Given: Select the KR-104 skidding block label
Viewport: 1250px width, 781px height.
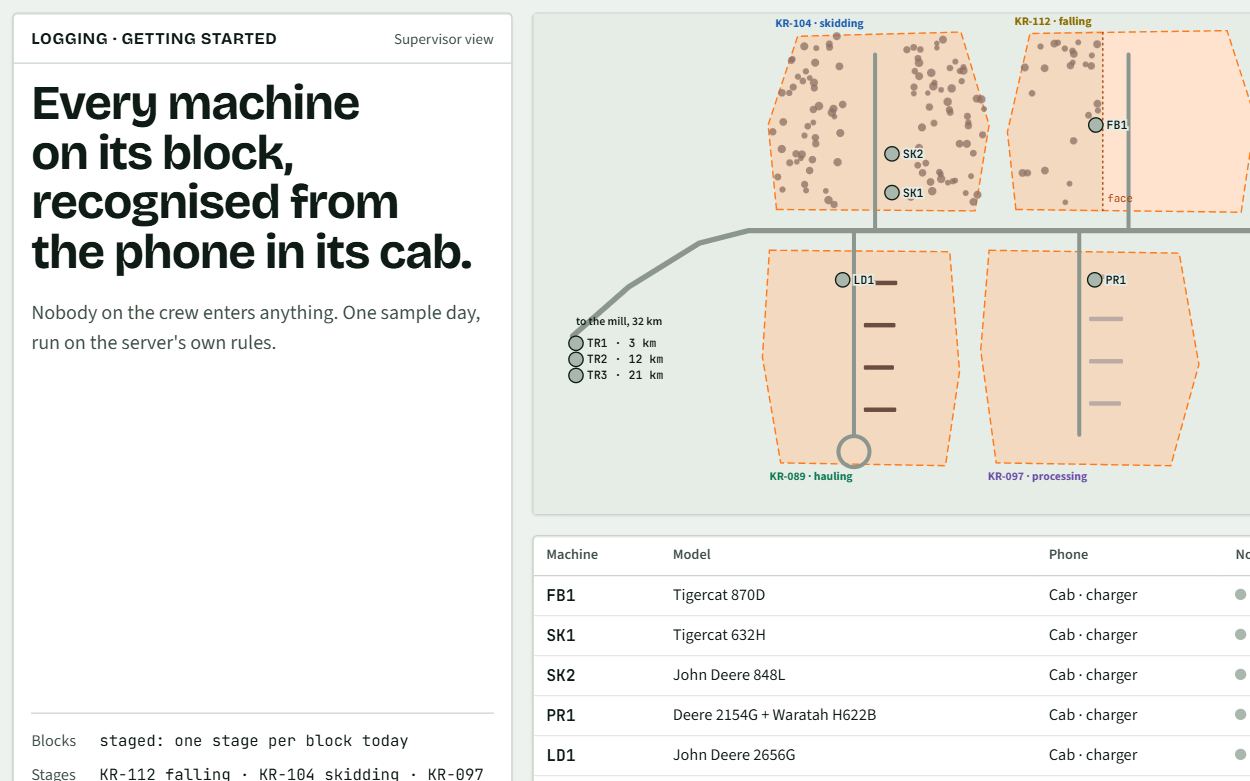Looking at the screenshot, I should [819, 23].
